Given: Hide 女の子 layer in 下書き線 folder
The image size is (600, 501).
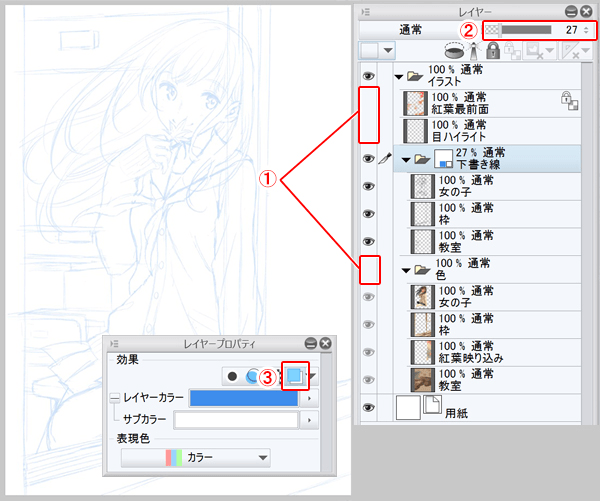Looking at the screenshot, I should click(368, 186).
